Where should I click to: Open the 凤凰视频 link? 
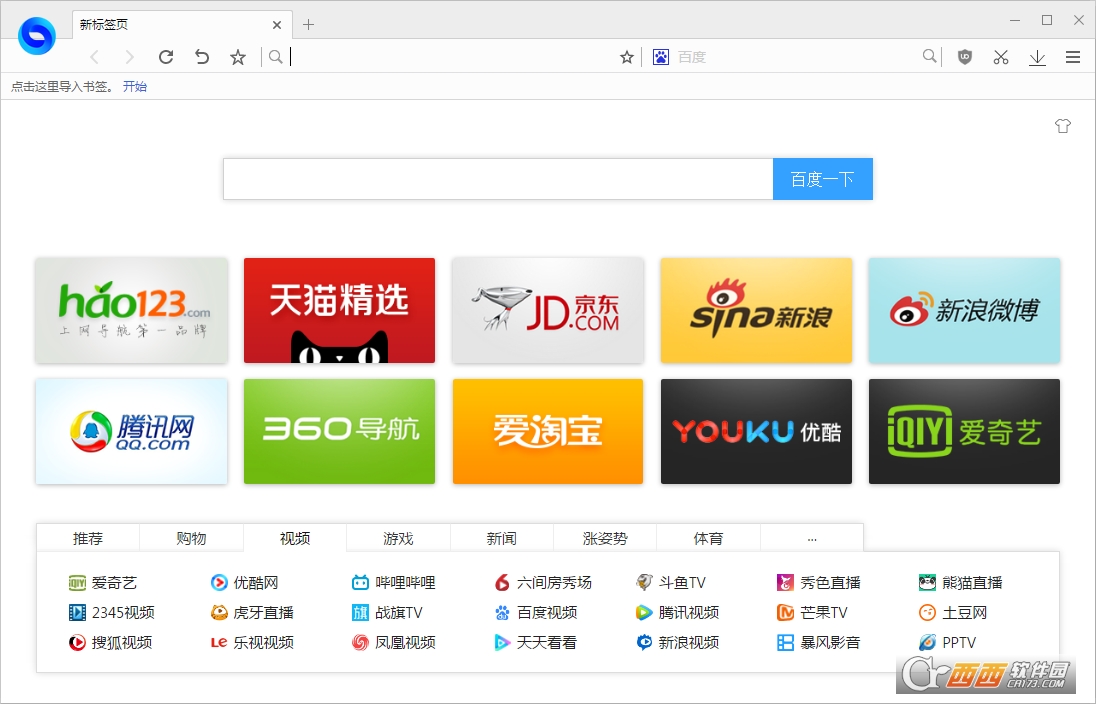(394, 642)
